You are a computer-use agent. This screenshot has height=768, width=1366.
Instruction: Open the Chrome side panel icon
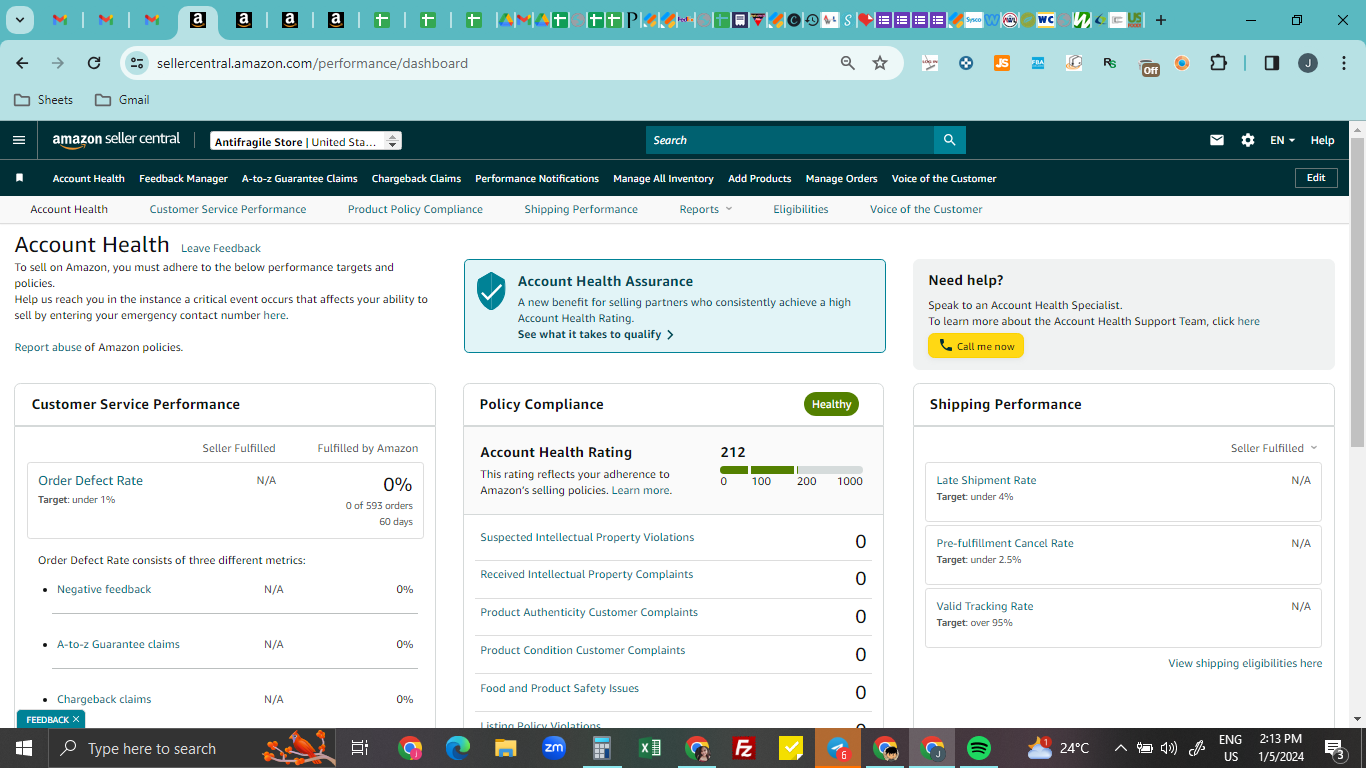(1272, 63)
